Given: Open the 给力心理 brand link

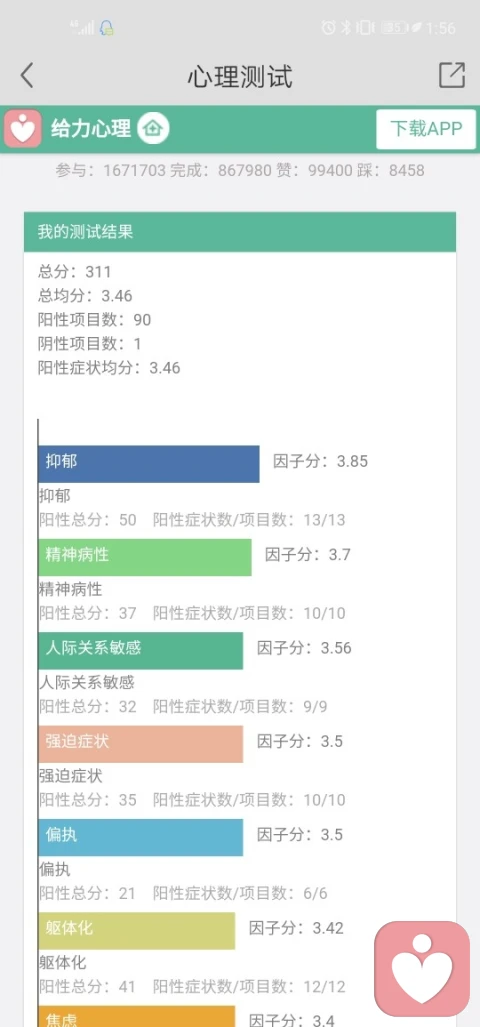Looking at the screenshot, I should [91, 128].
